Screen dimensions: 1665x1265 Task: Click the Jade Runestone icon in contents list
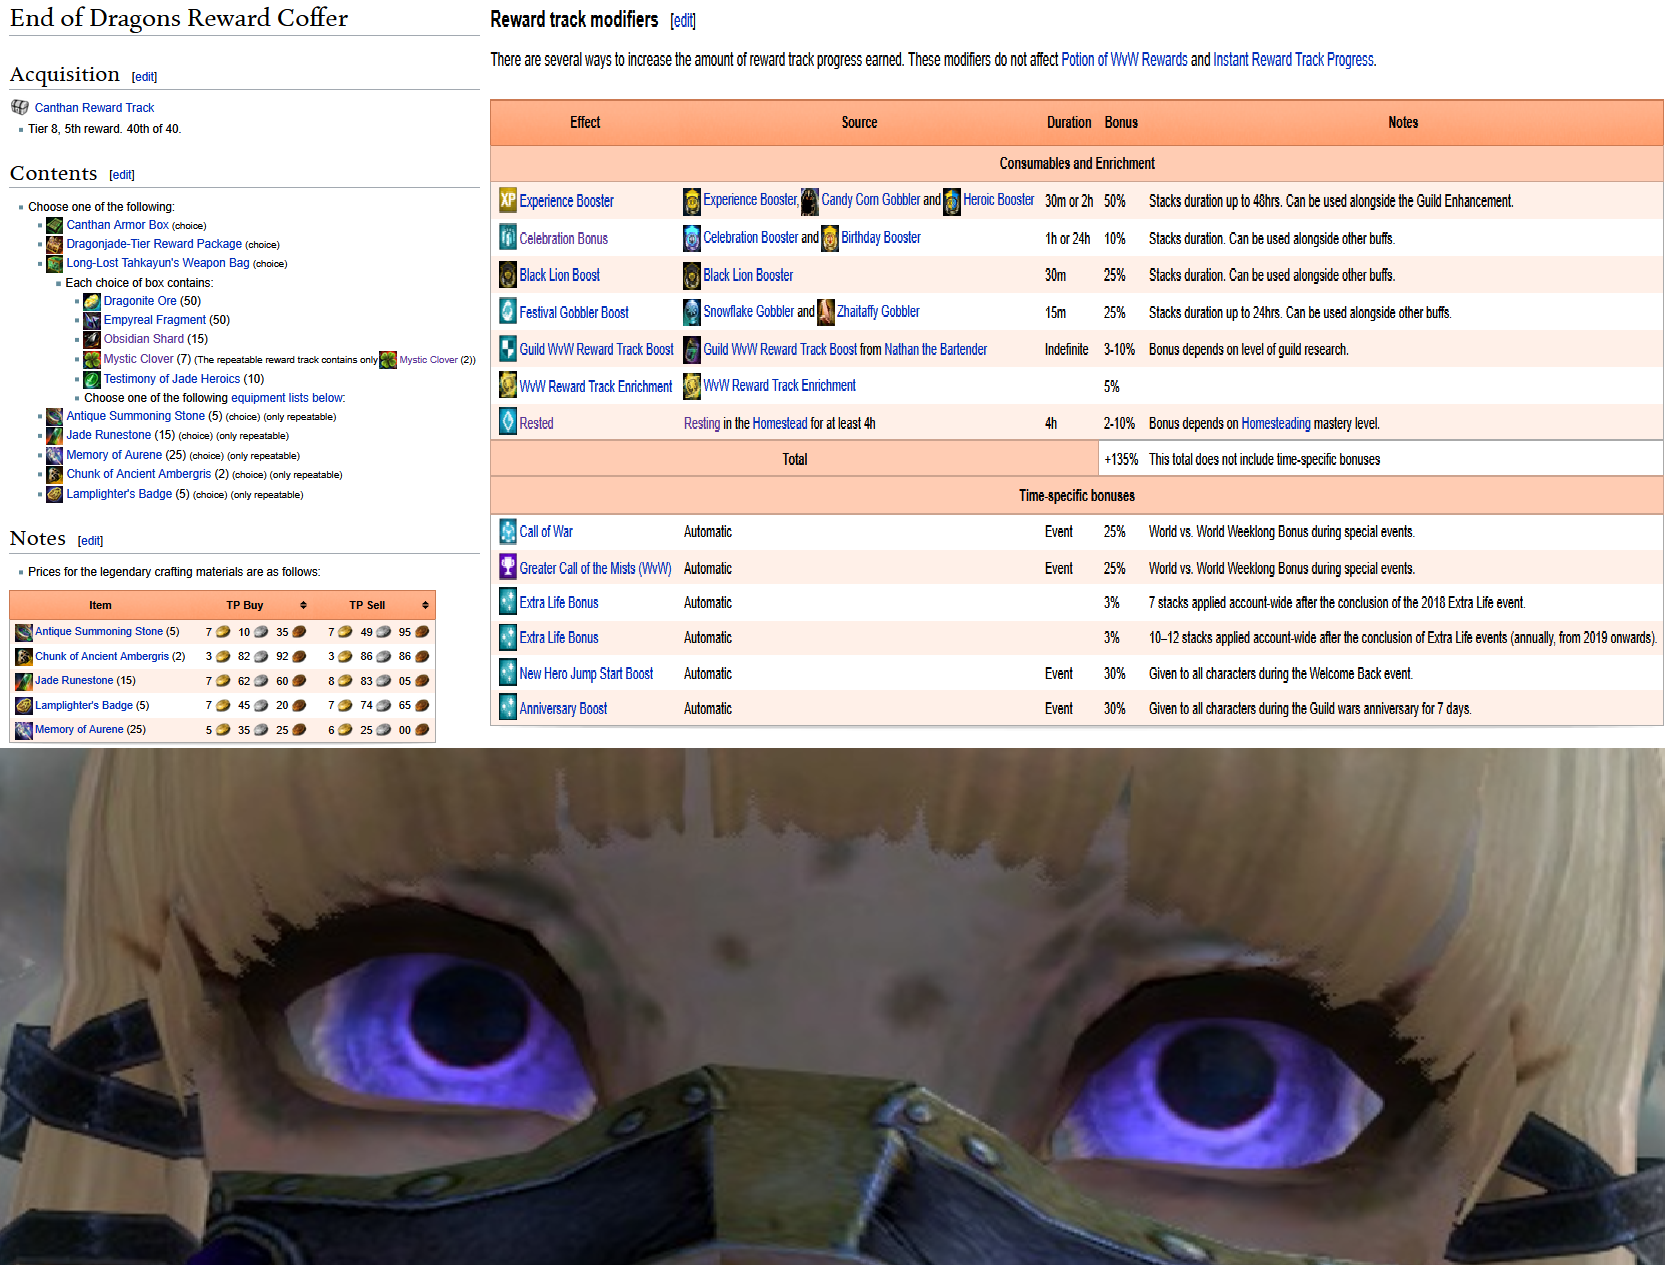click(55, 435)
